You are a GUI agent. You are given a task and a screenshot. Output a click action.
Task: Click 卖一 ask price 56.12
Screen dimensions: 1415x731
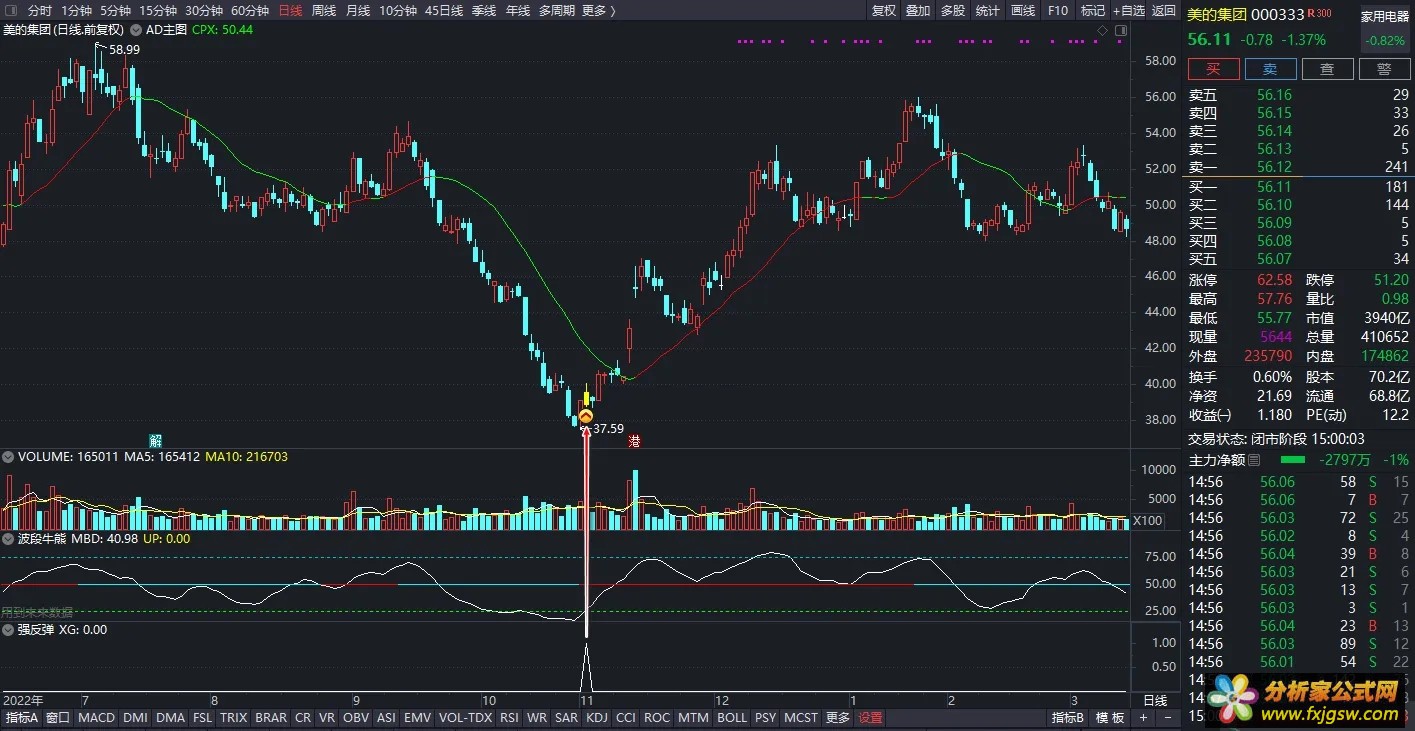[x=1274, y=167]
